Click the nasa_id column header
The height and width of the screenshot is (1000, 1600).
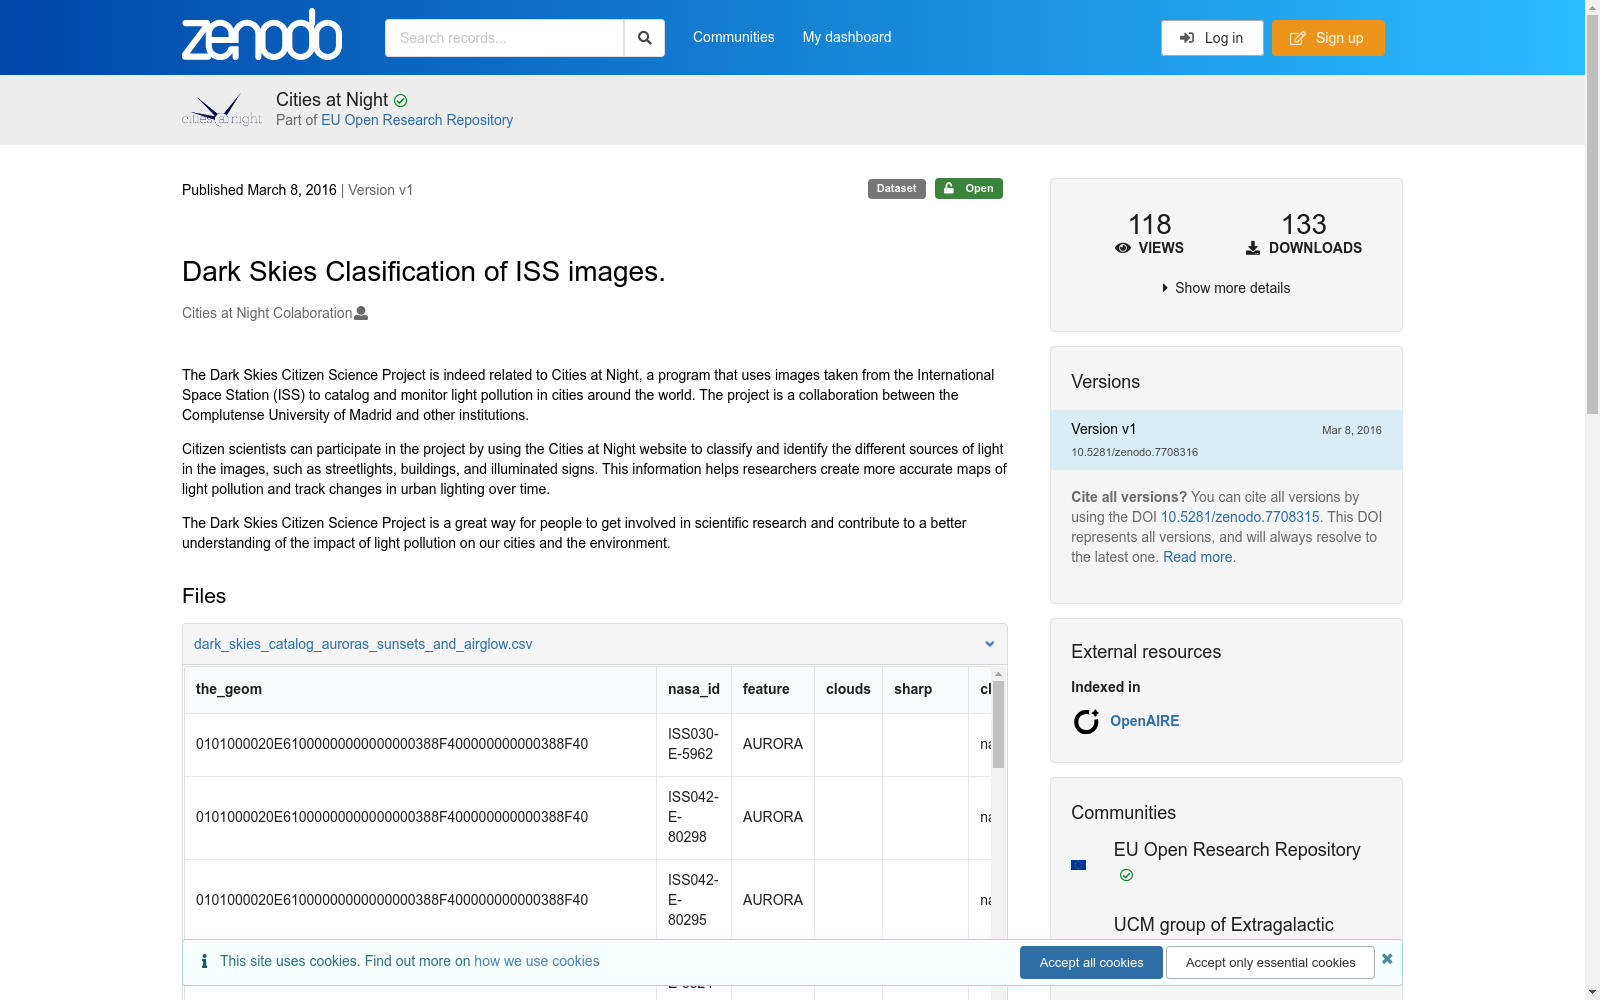(x=694, y=689)
